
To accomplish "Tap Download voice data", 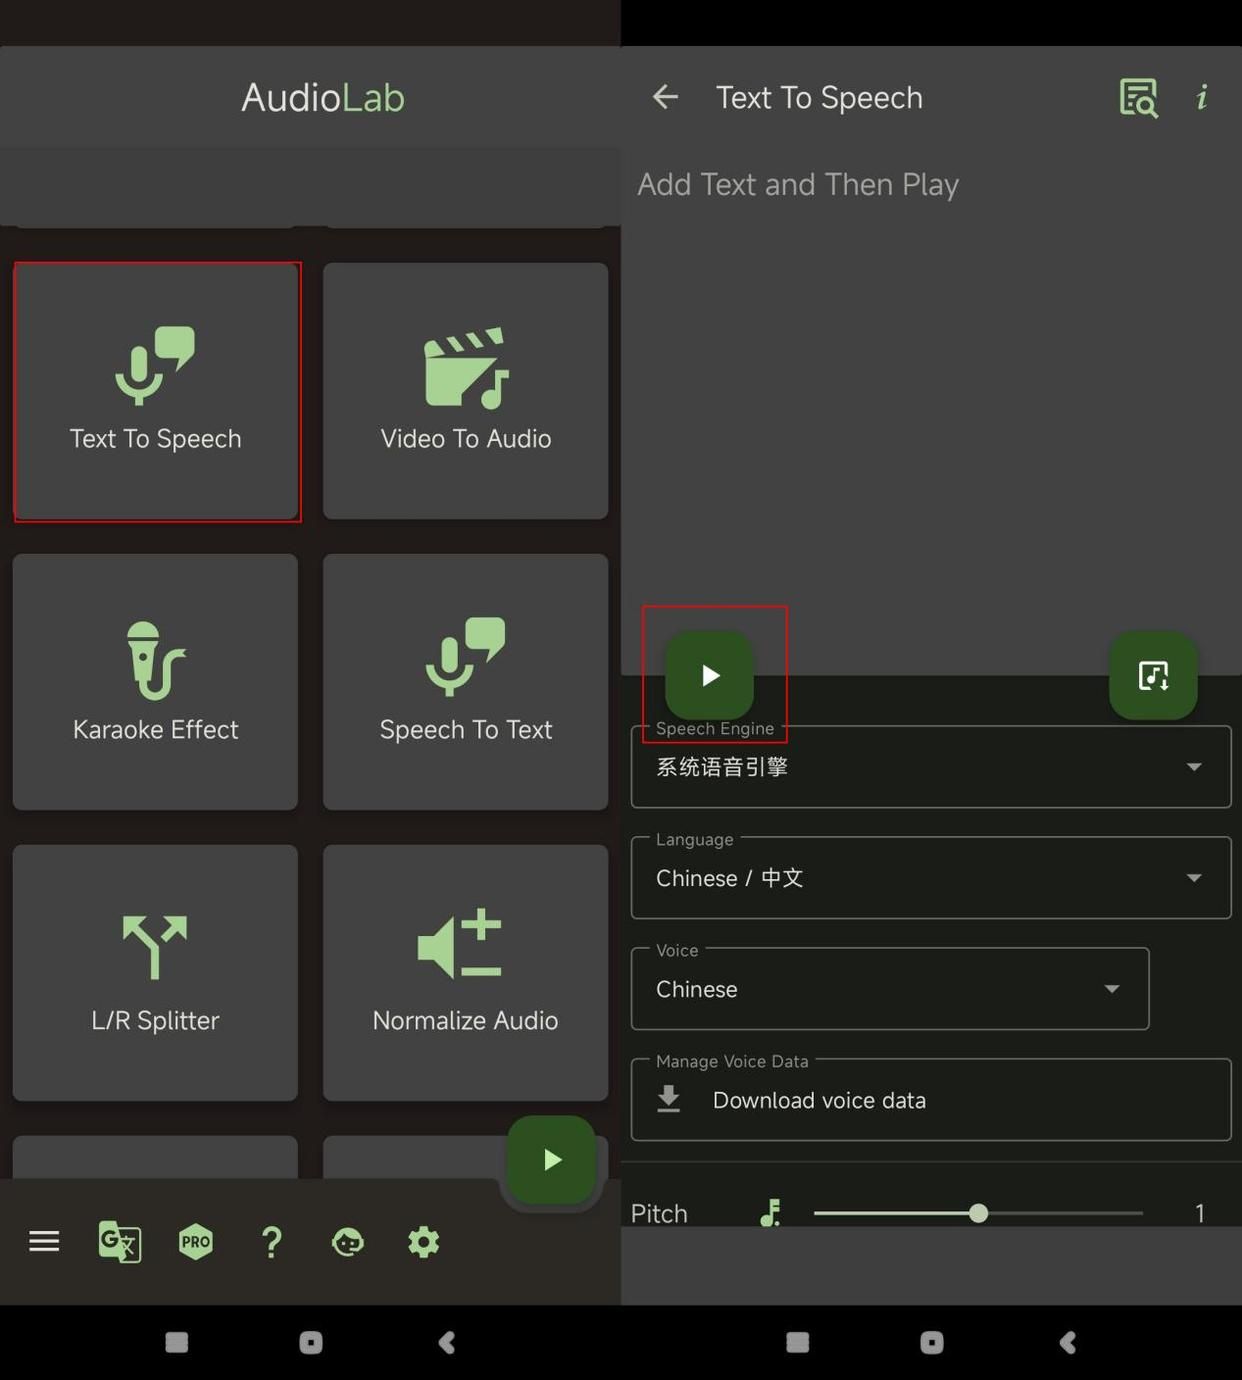I will 931,1100.
